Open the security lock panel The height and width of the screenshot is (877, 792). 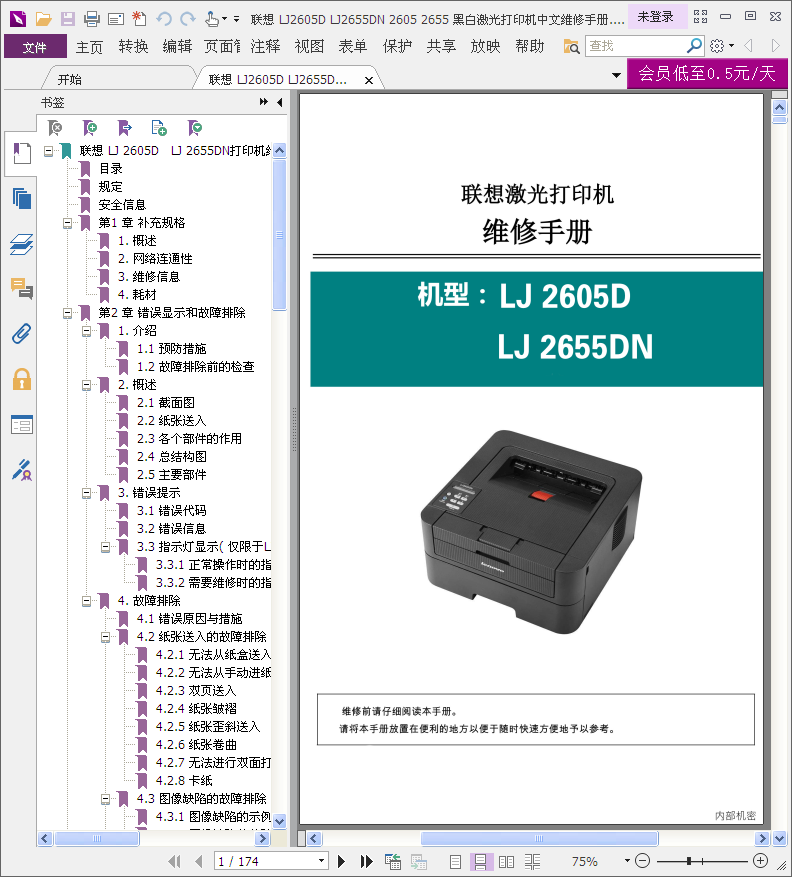click(x=22, y=379)
